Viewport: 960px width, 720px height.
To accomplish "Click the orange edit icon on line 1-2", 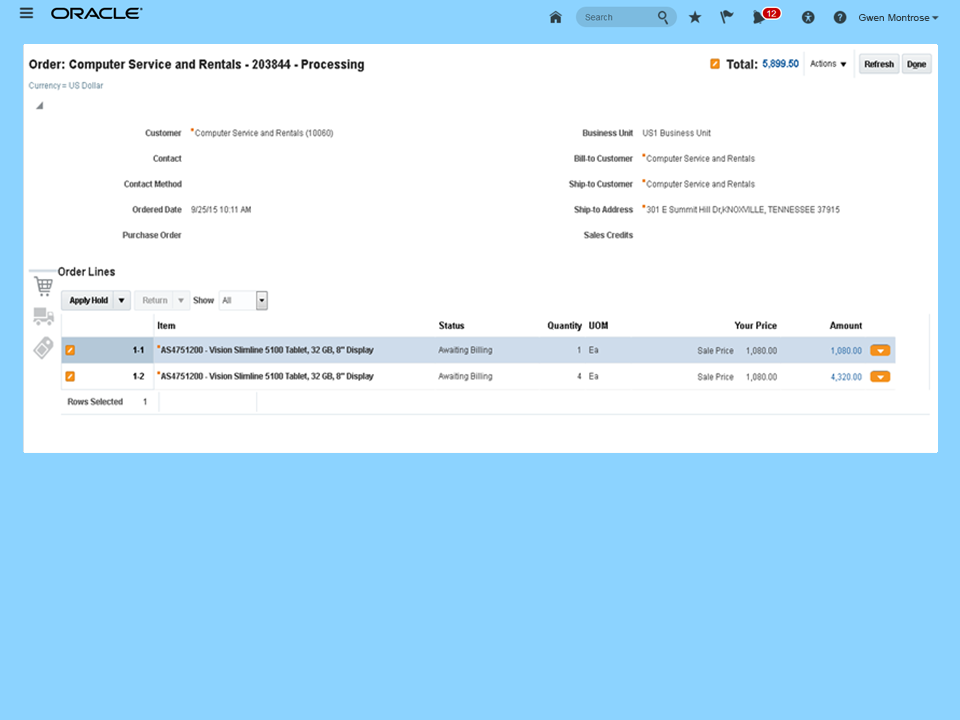I will [70, 377].
